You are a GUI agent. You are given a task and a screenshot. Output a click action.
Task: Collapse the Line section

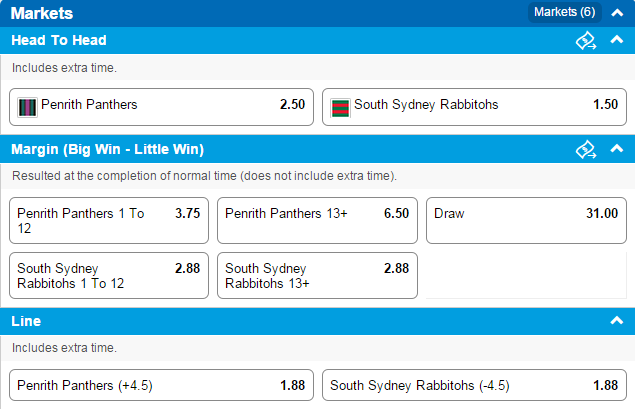click(x=617, y=321)
